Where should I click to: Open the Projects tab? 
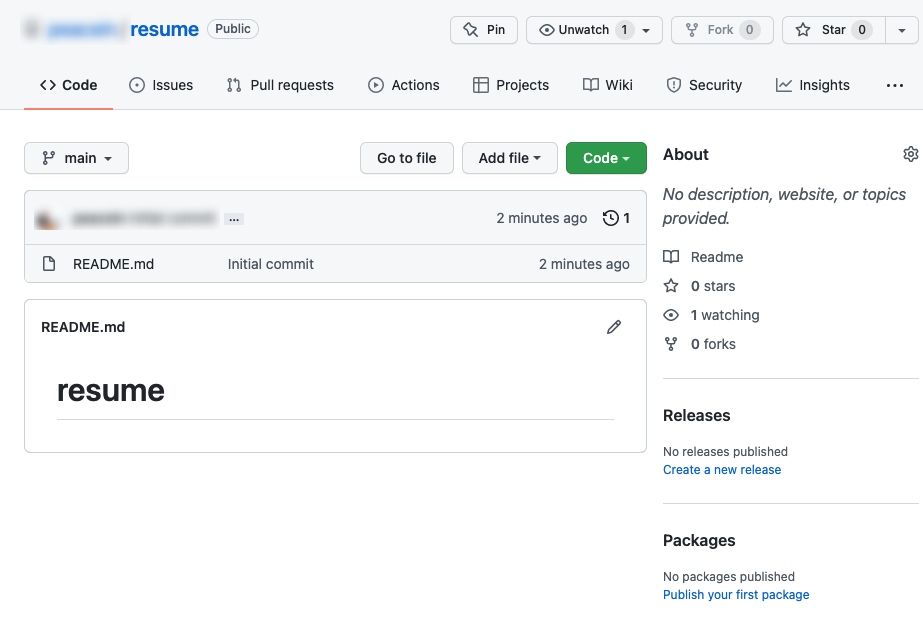511,85
